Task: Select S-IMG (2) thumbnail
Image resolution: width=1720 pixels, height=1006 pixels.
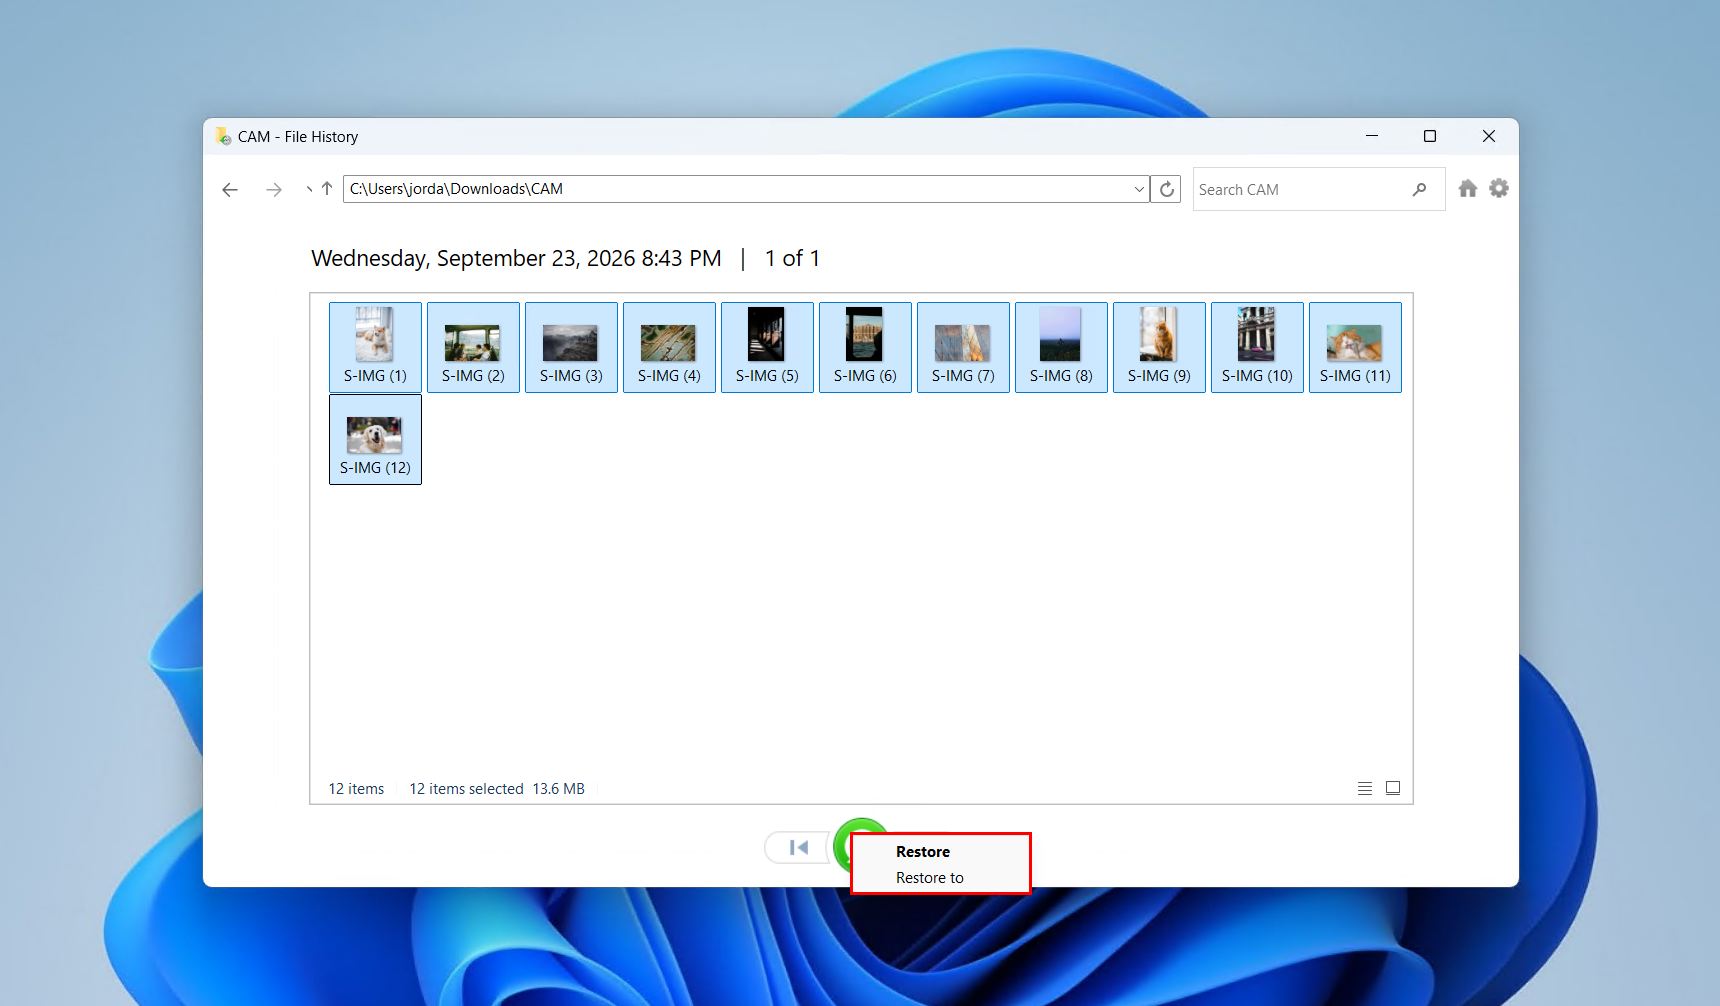Action: point(473,347)
